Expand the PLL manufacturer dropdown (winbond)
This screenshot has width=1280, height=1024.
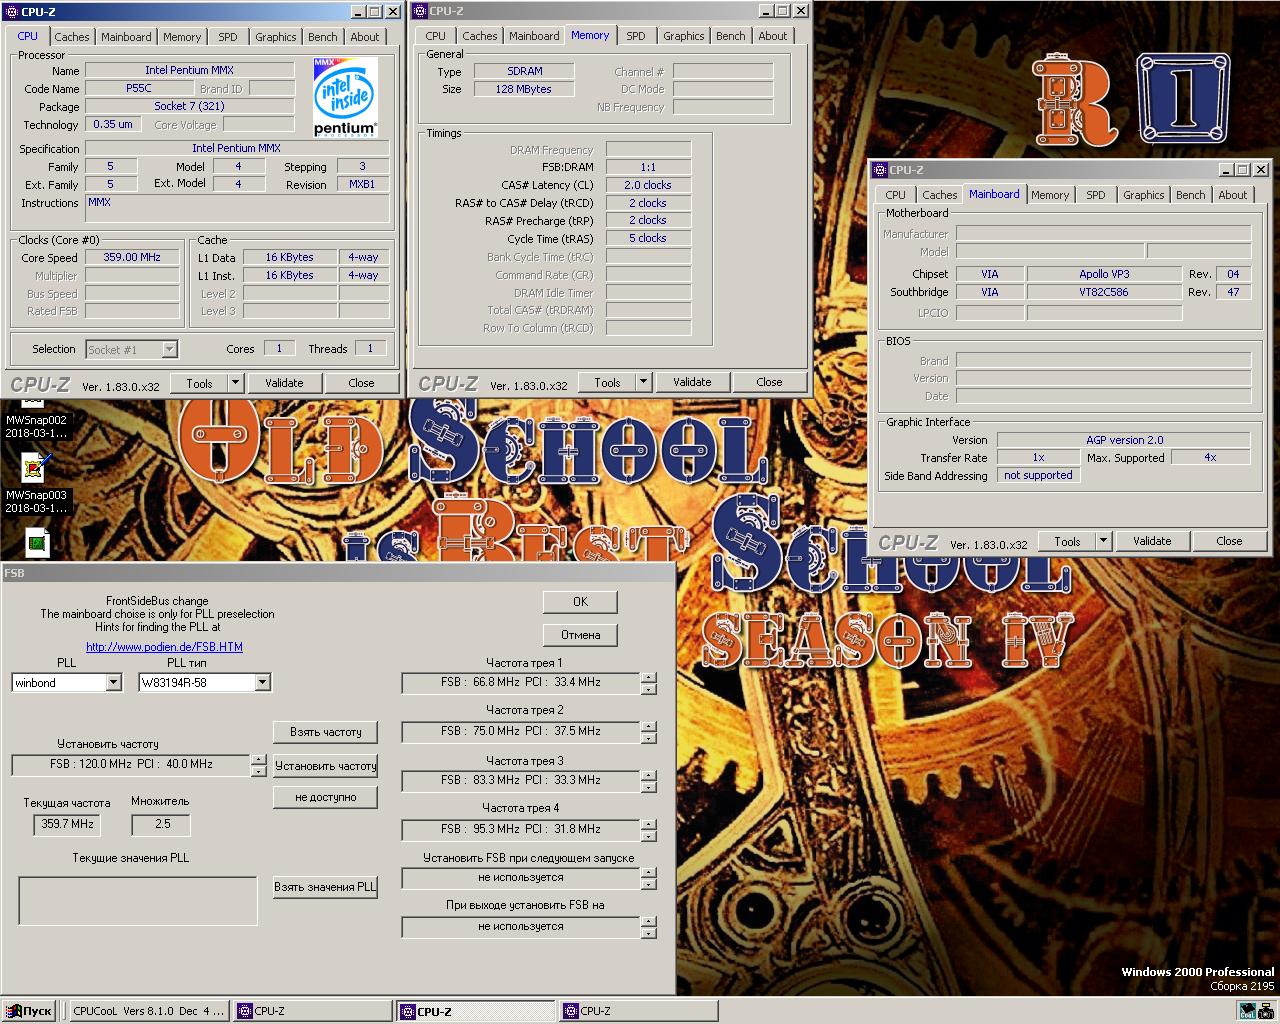pos(113,683)
